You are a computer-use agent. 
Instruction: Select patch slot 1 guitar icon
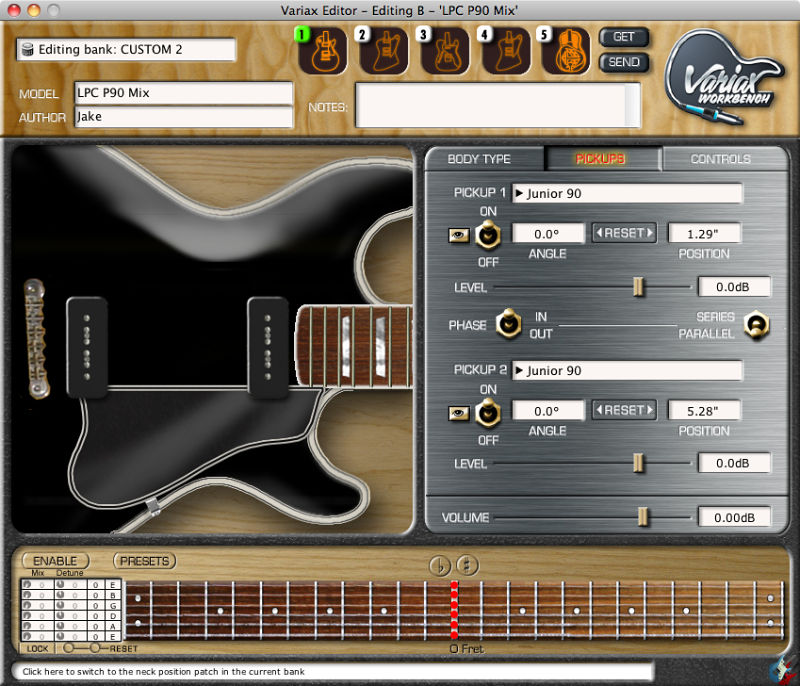[x=322, y=50]
